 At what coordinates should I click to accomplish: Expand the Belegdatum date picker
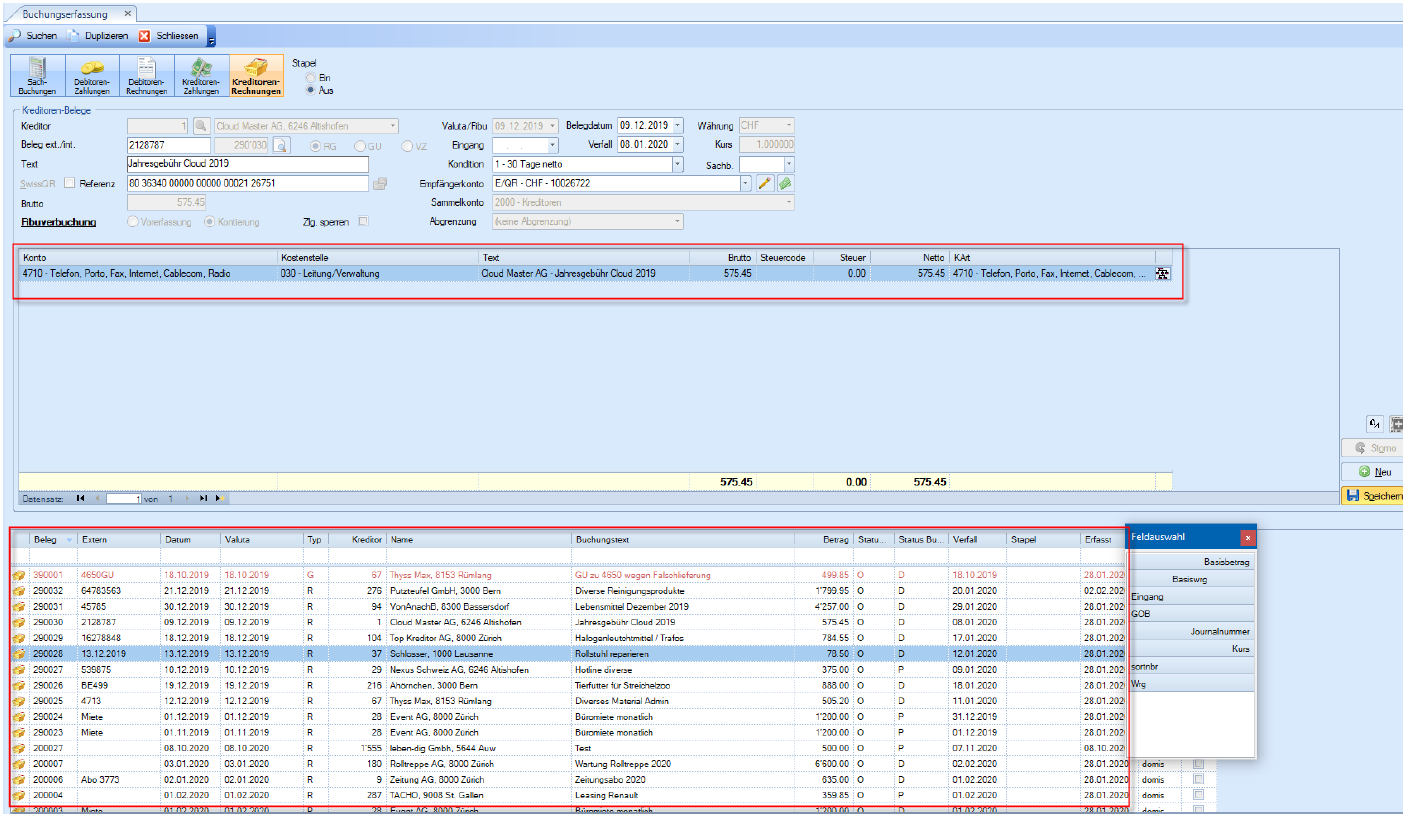(x=678, y=126)
